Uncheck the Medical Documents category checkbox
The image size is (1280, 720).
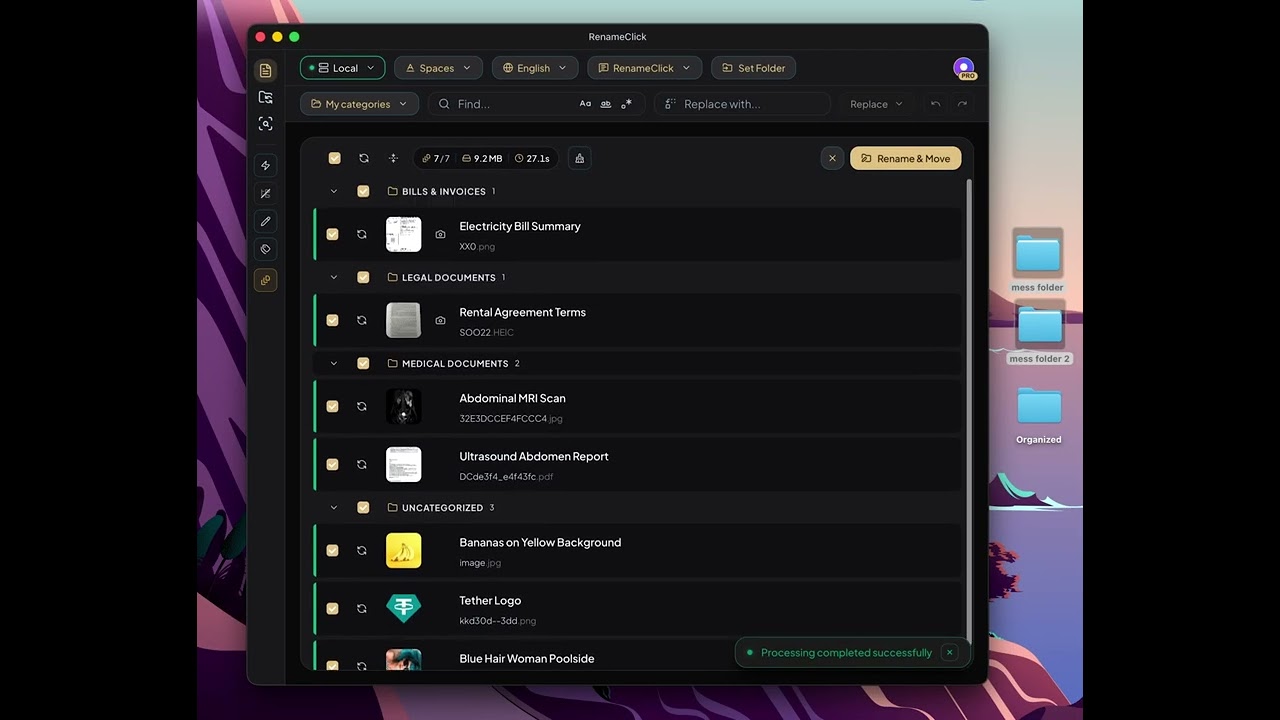point(363,363)
